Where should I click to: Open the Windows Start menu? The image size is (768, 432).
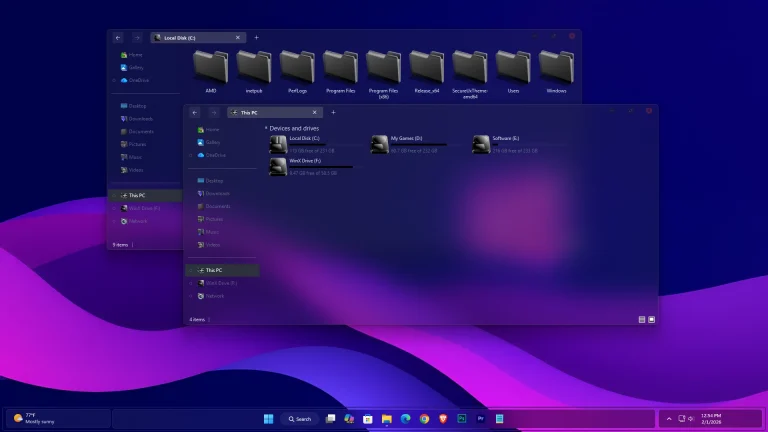click(x=268, y=419)
